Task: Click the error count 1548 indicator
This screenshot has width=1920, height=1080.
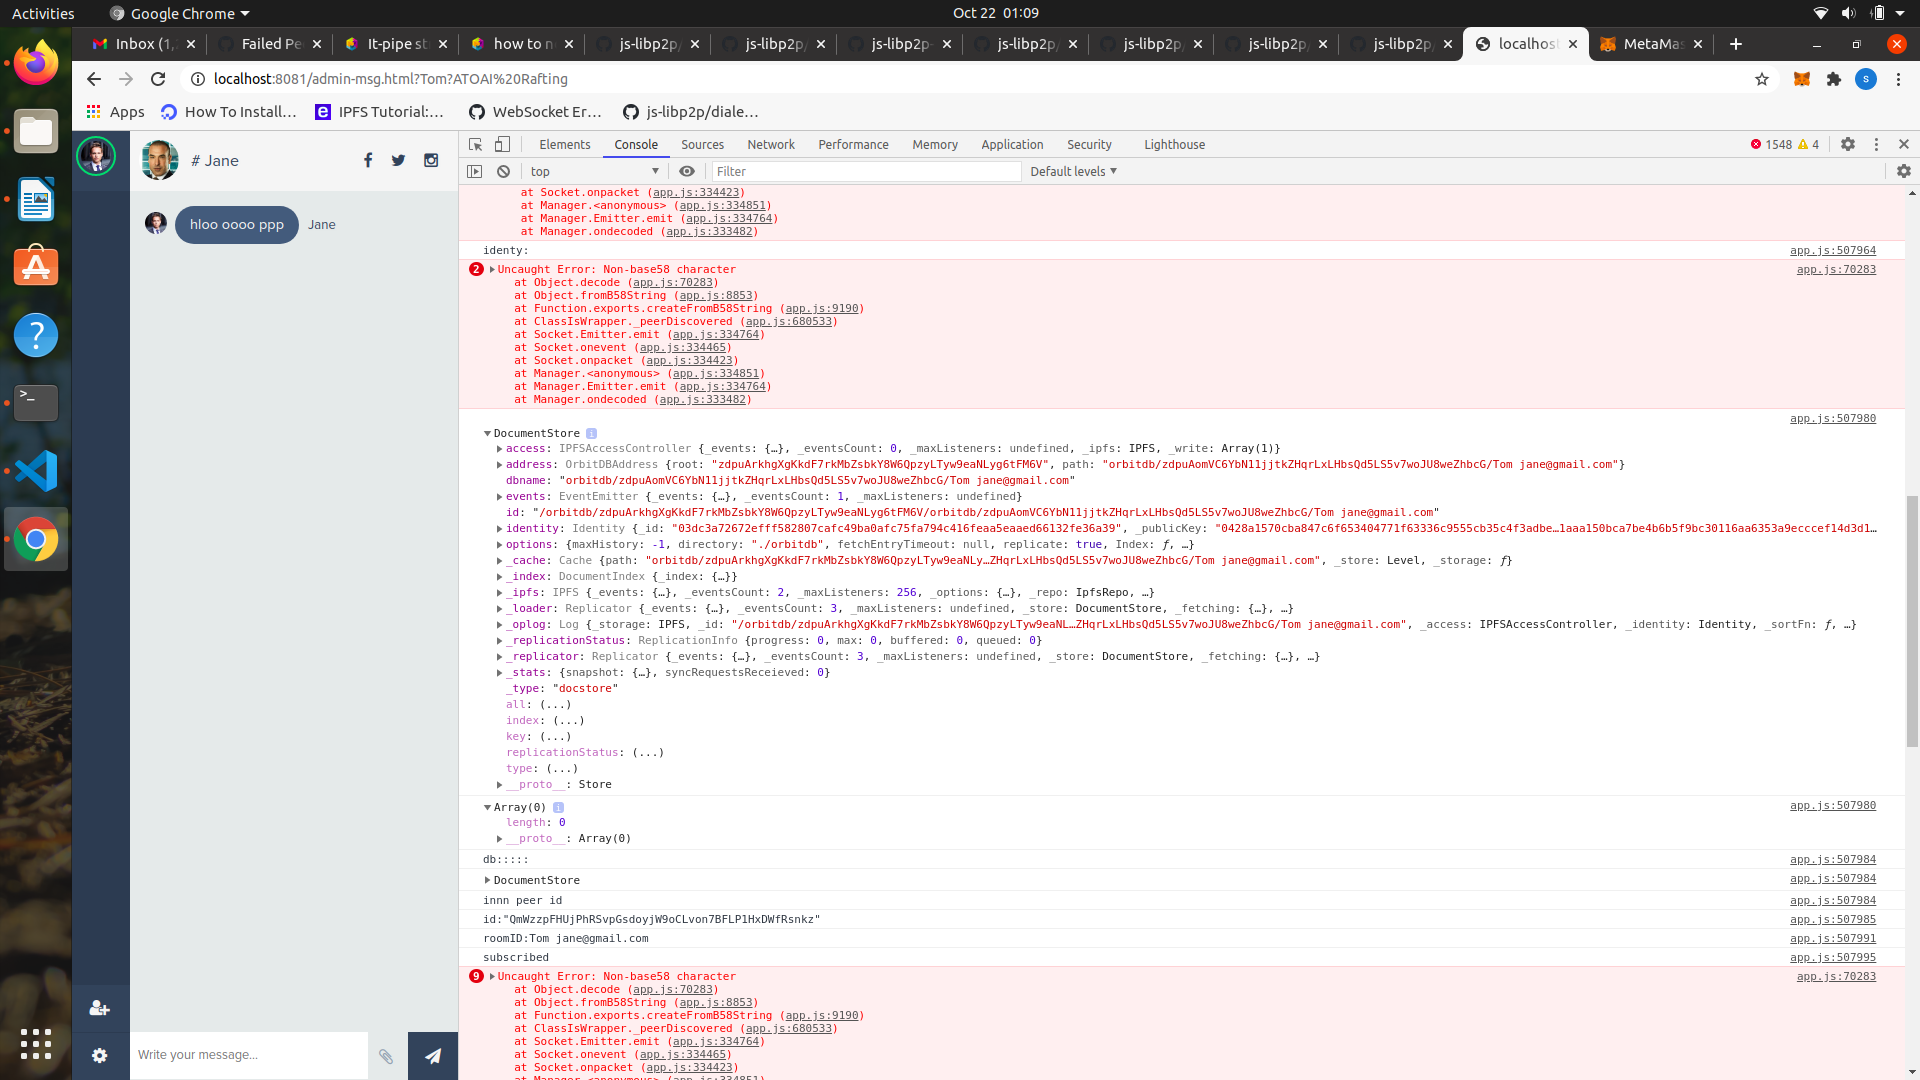Action: 1771,144
